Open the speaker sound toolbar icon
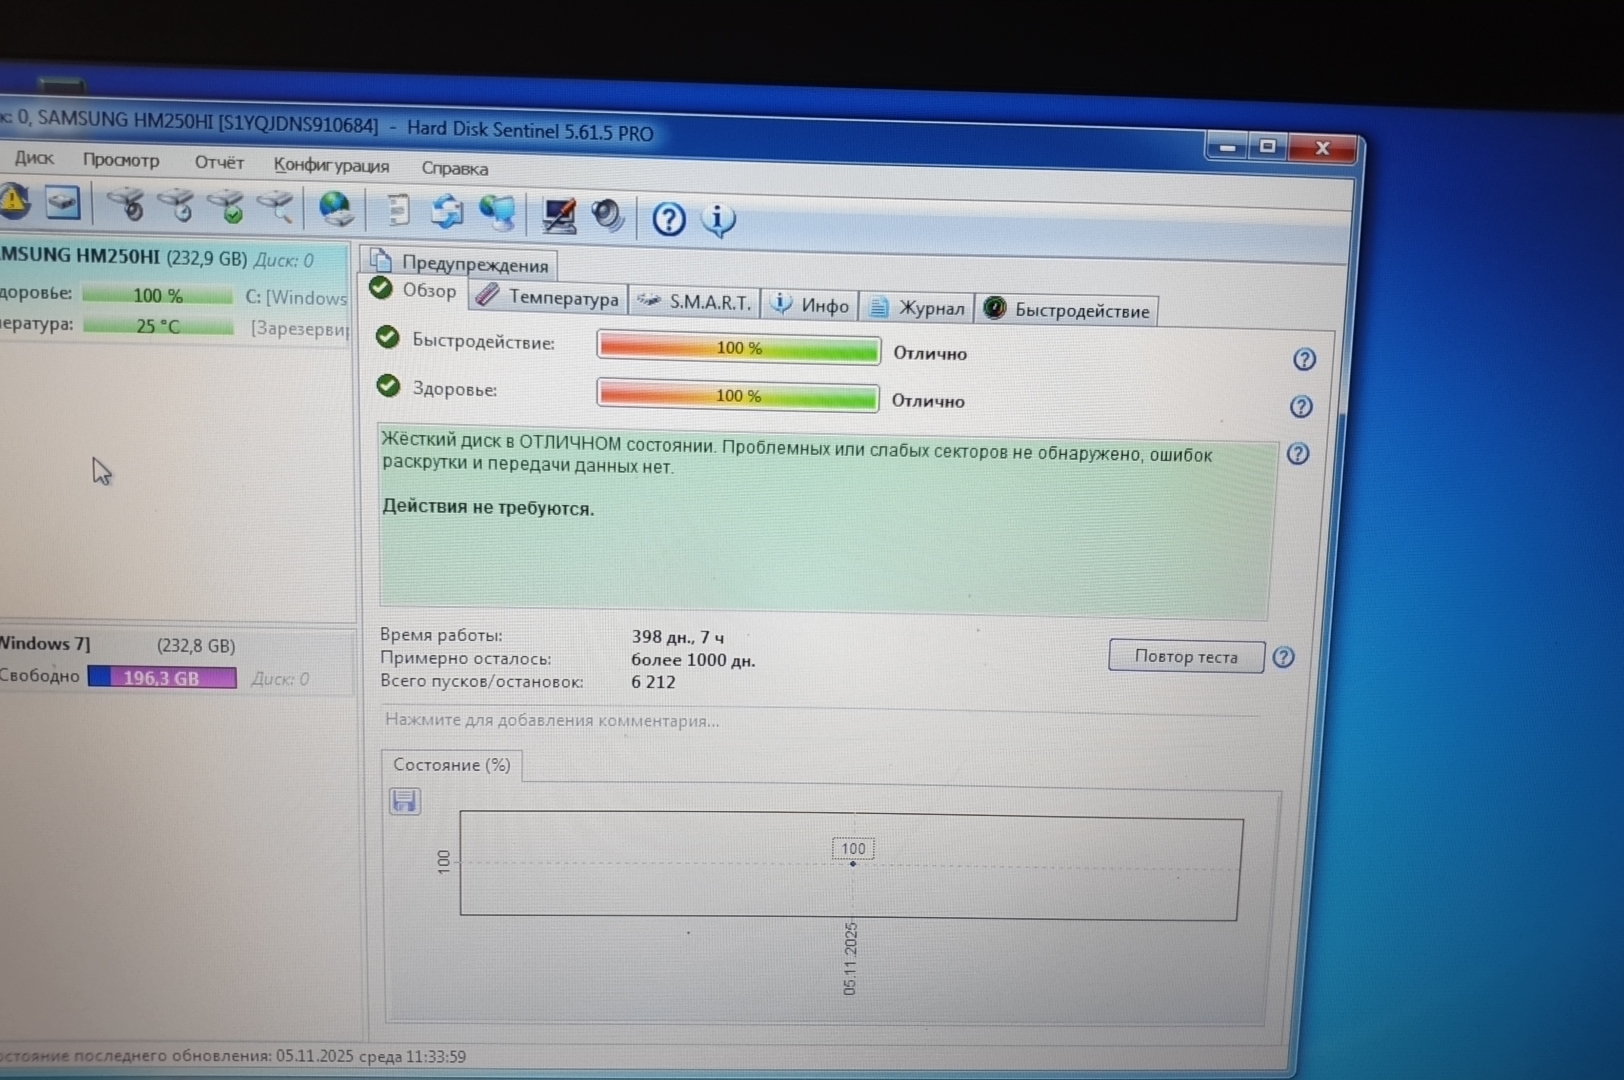The width and height of the screenshot is (1624, 1080). pos(607,215)
